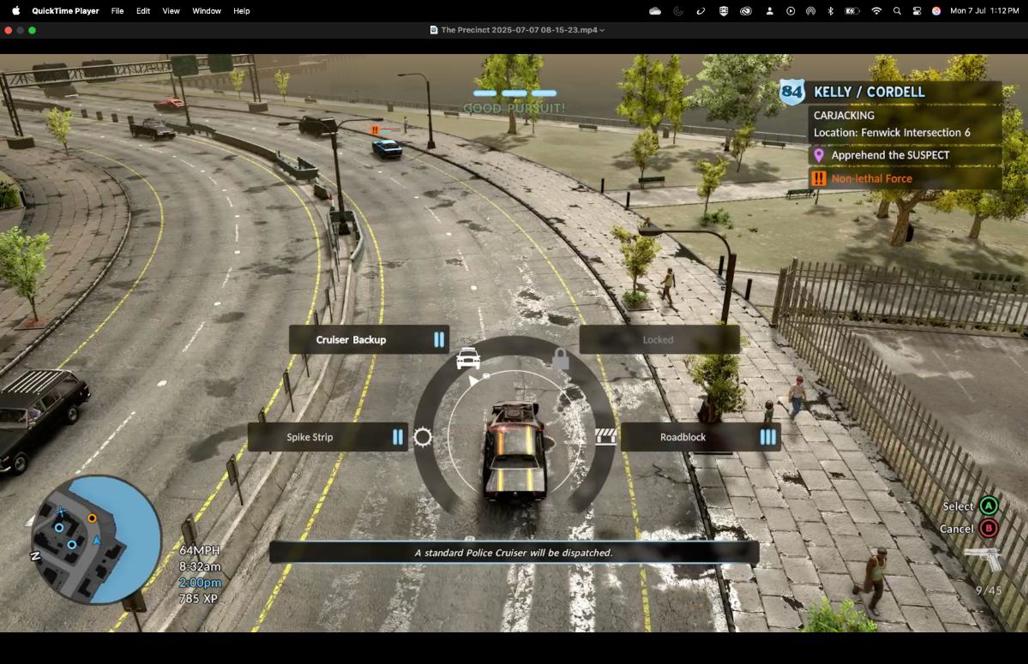This screenshot has width=1028, height=664.
Task: Click the orange marker on the minimap
Action: tap(92, 518)
